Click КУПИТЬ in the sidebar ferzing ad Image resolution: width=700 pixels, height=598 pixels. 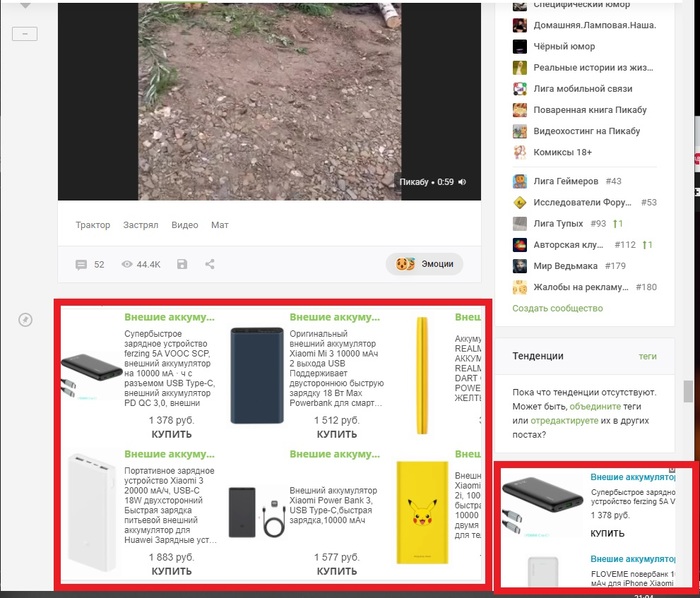pyautogui.click(x=607, y=534)
